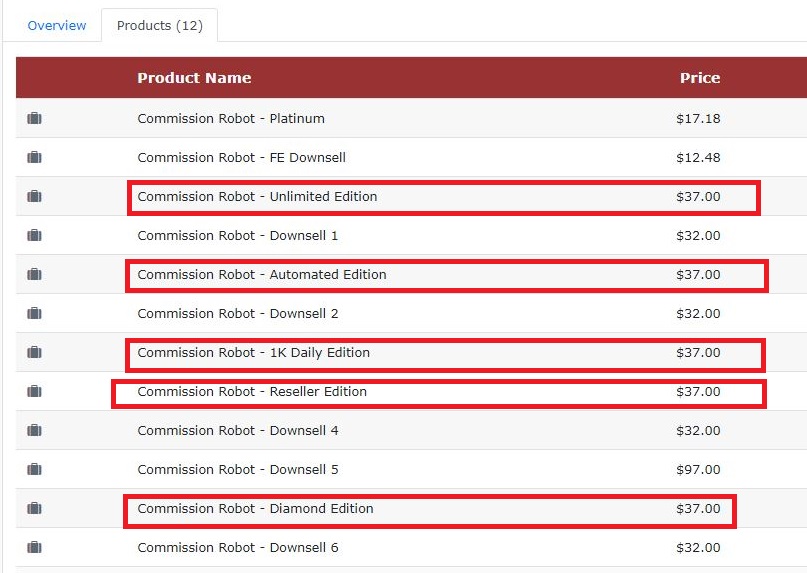The width and height of the screenshot is (807, 573).
Task: Click the briefcase icon beside FE Downsell
Action: coord(34,157)
